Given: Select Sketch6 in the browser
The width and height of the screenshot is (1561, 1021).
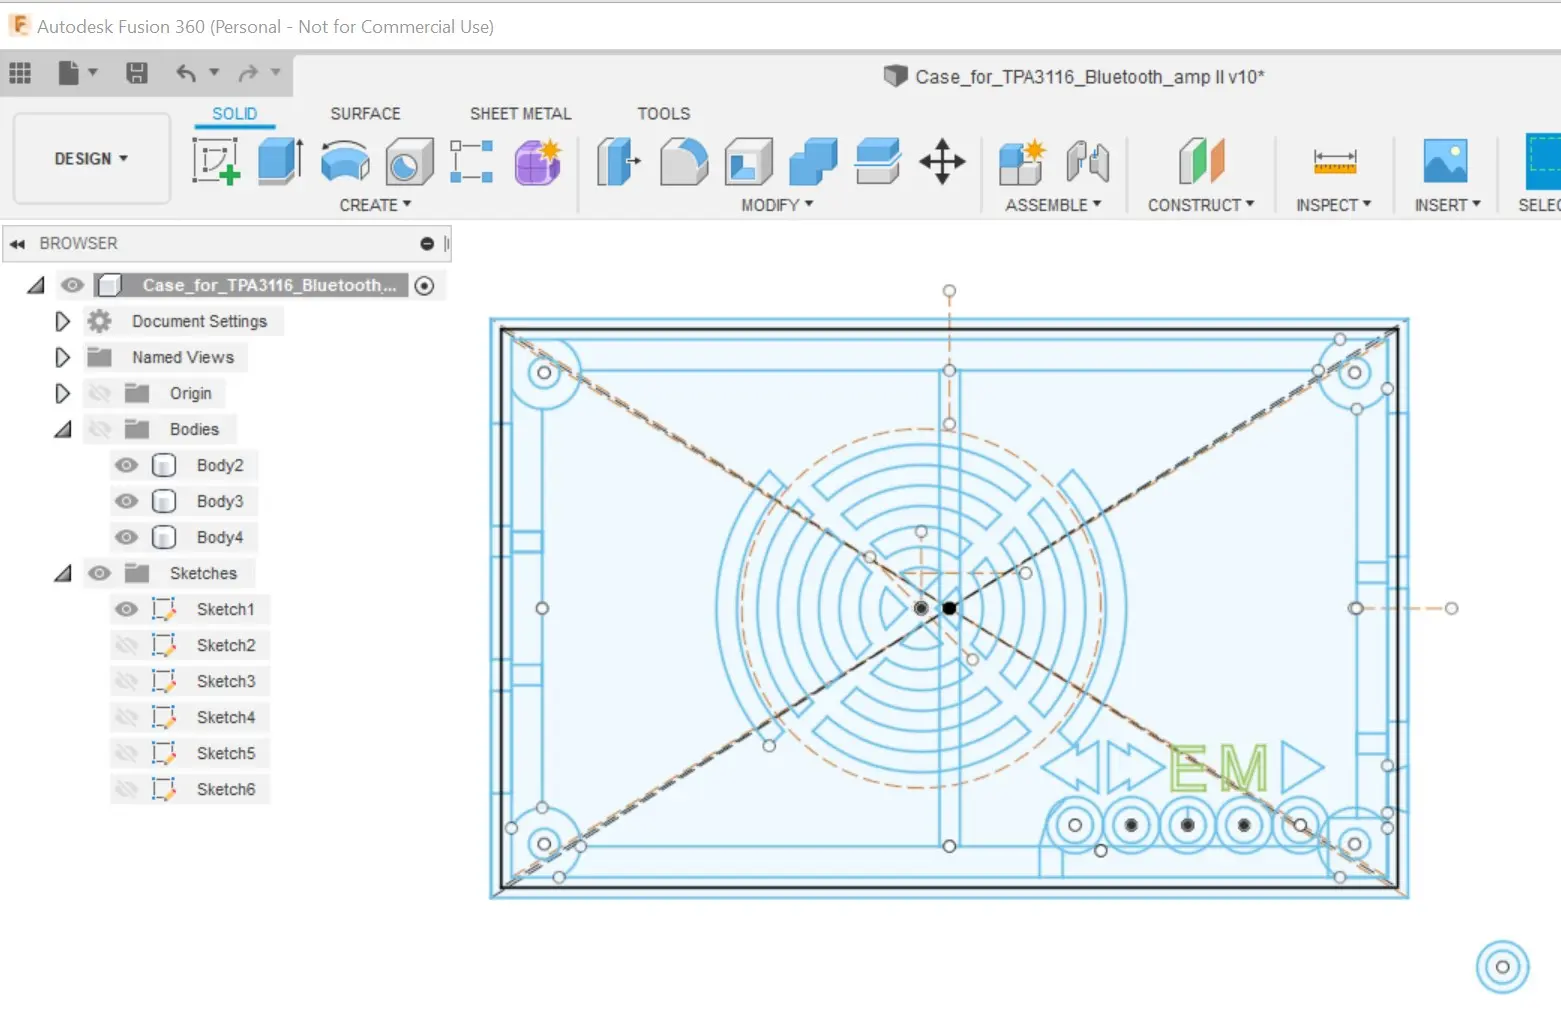Looking at the screenshot, I should click(226, 789).
